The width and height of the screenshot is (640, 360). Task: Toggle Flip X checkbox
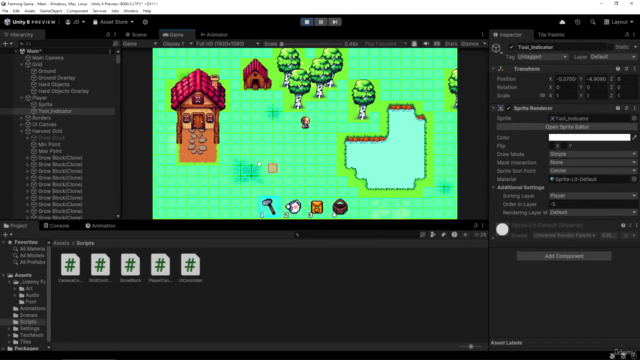click(x=551, y=146)
